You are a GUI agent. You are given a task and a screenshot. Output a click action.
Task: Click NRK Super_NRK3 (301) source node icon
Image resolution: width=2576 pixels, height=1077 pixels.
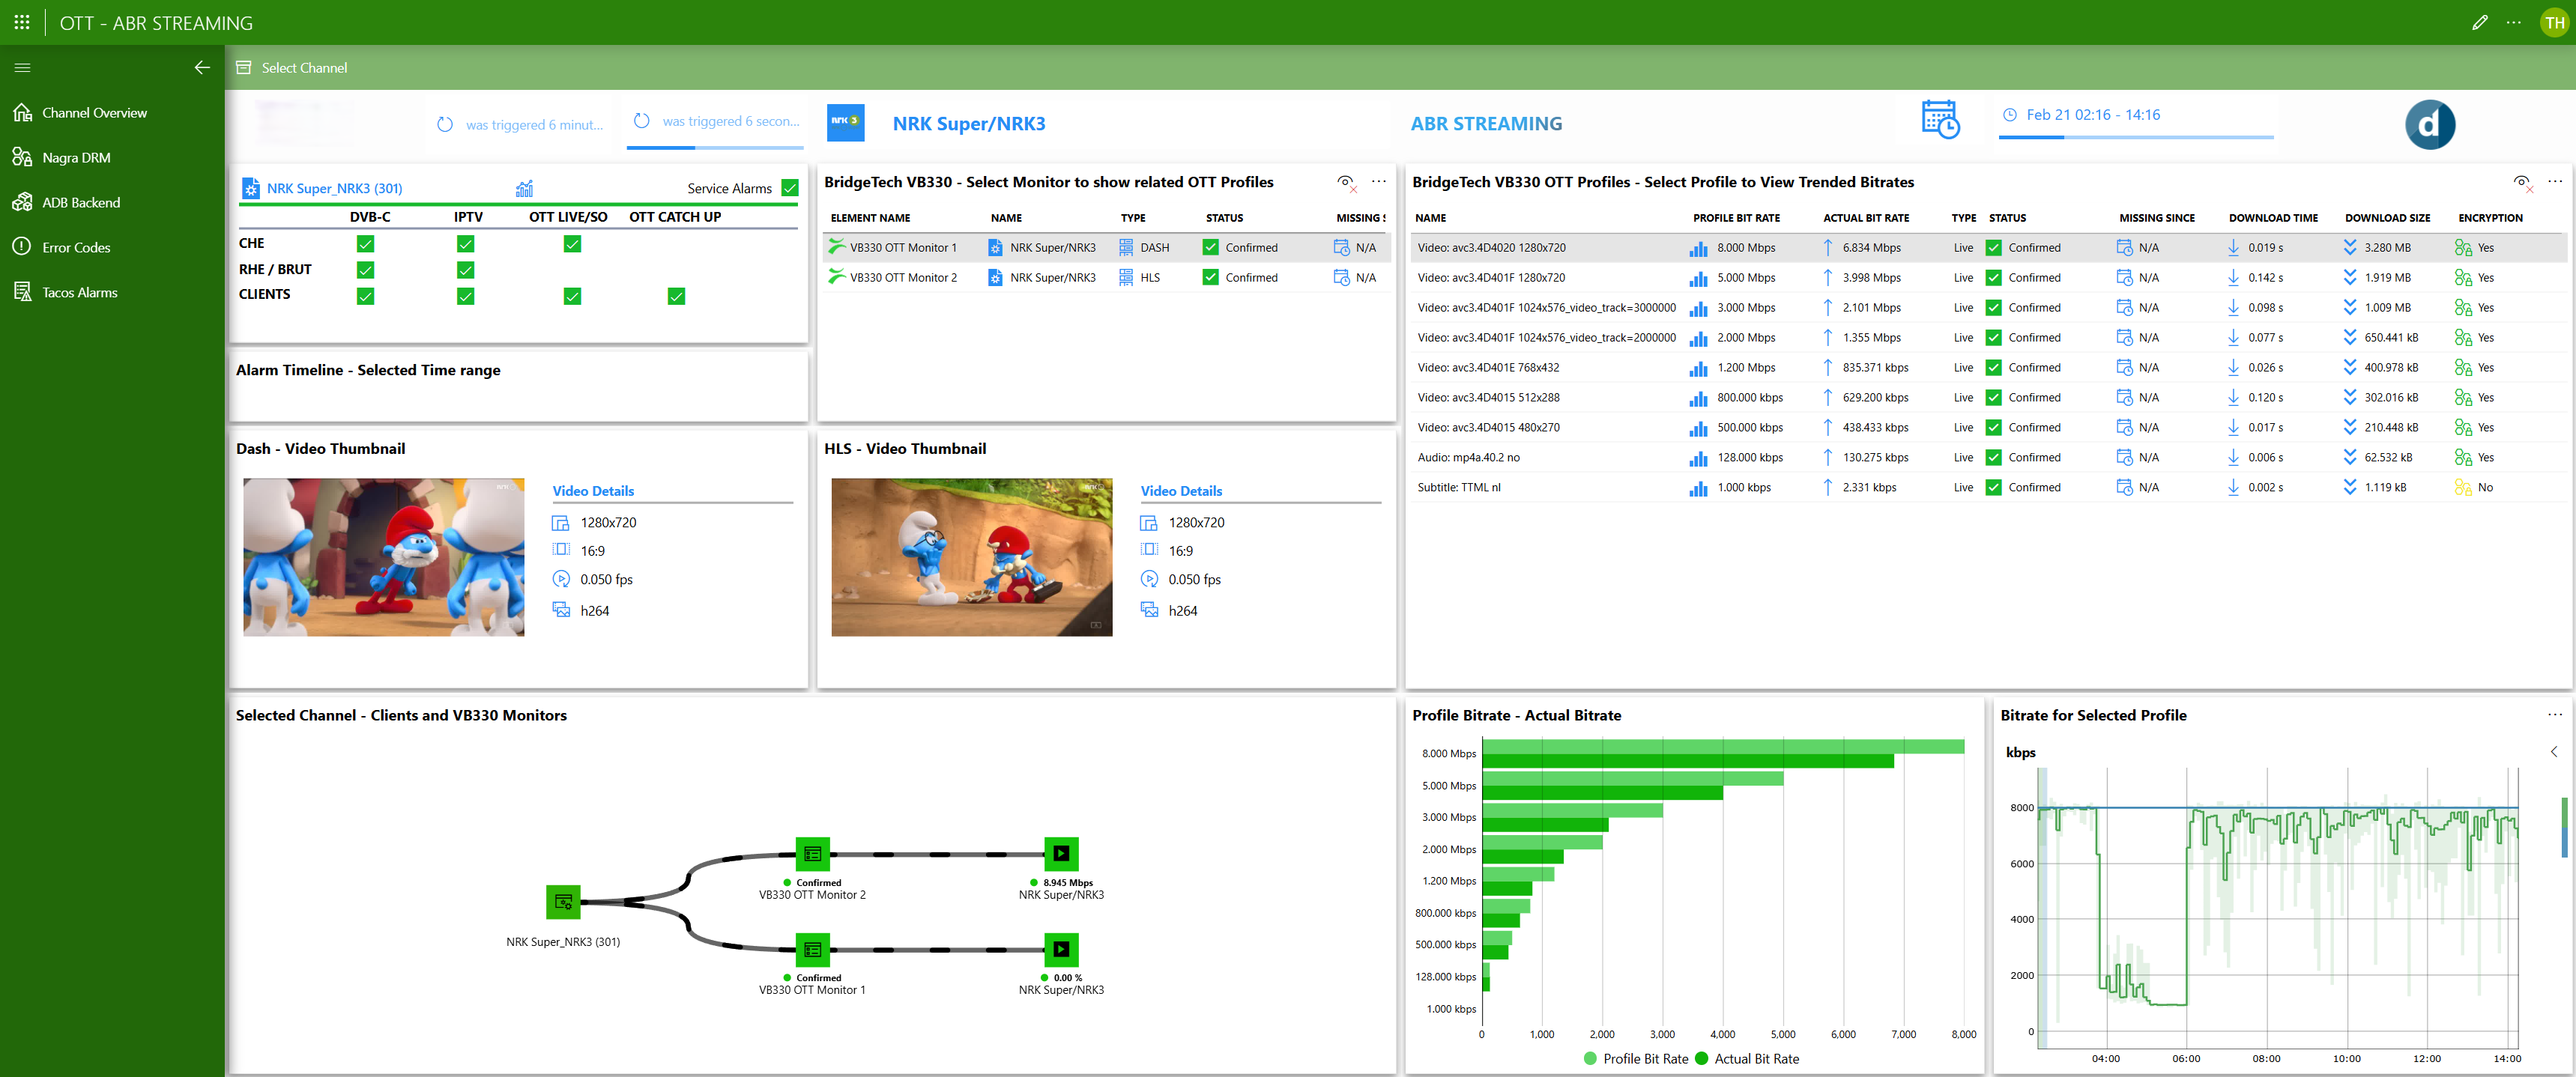tap(563, 902)
